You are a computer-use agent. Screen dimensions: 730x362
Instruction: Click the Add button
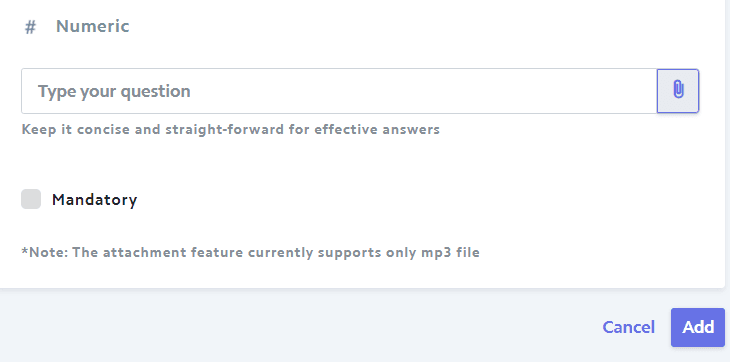click(x=698, y=327)
